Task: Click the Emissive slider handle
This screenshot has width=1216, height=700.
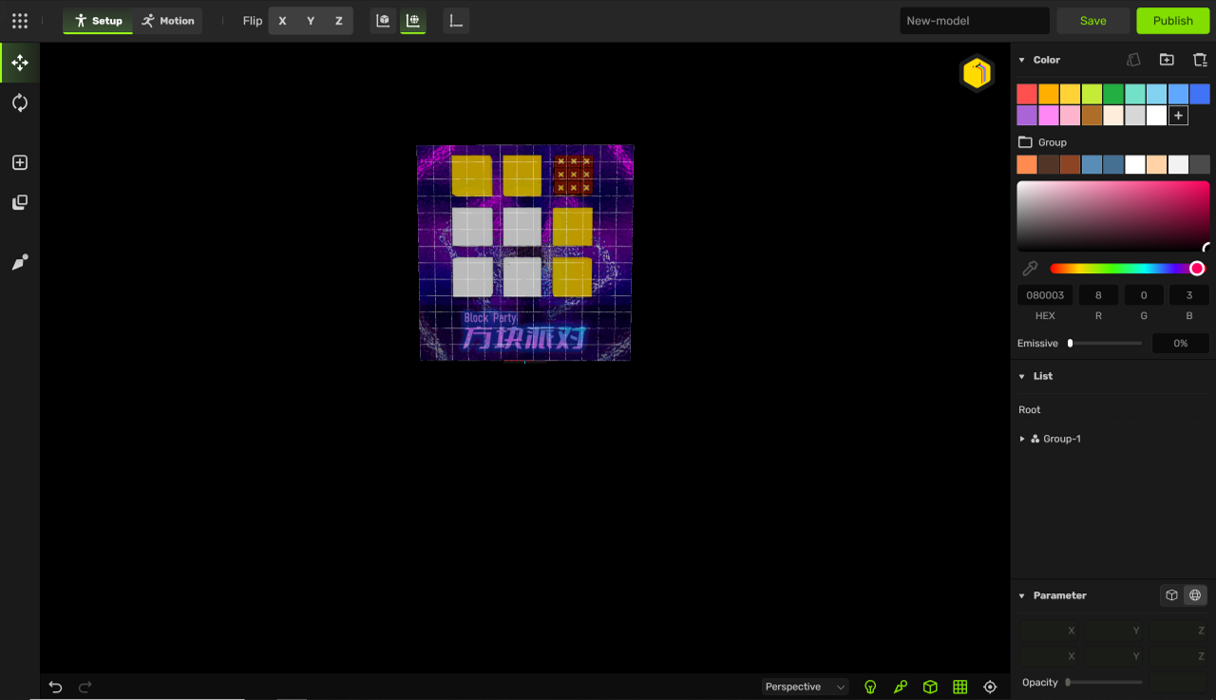Action: (x=1070, y=343)
